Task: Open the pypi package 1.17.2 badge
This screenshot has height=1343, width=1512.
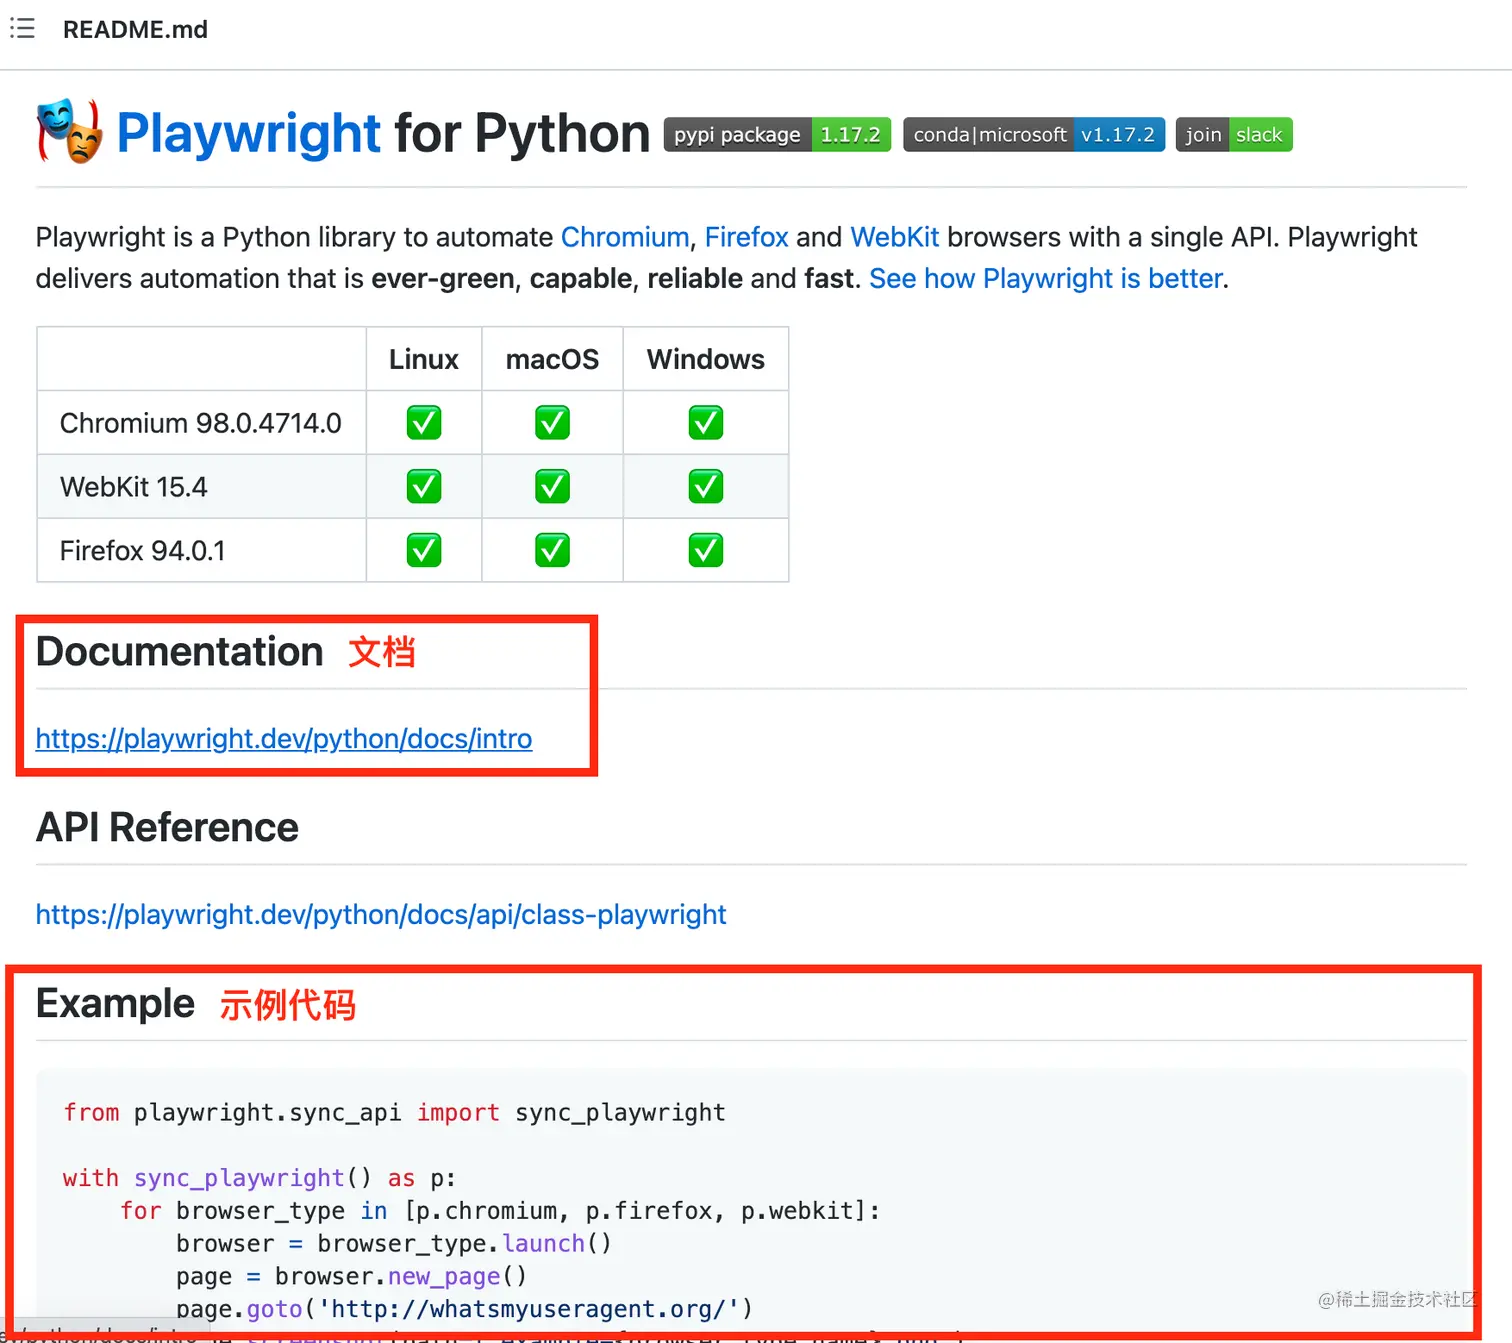Action: point(777,134)
